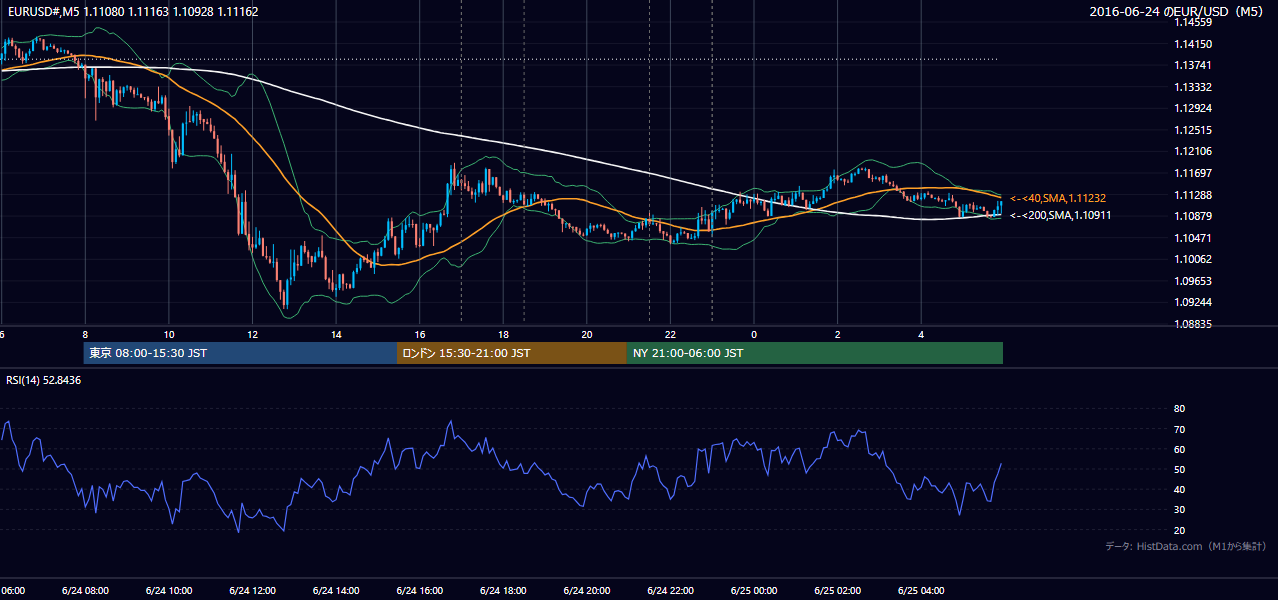Click the hour 12 tick under price chart
The width and height of the screenshot is (1278, 600).
click(252, 334)
